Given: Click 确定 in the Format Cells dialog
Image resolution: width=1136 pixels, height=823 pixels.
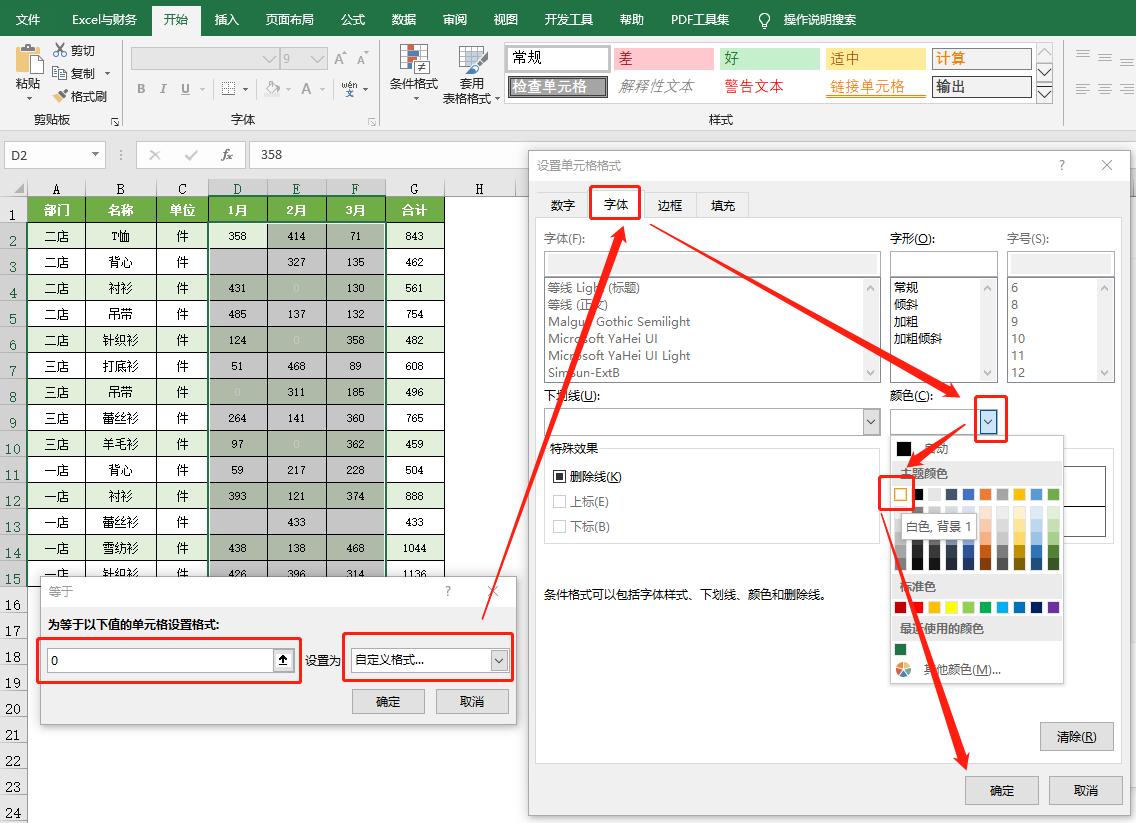Looking at the screenshot, I should [x=1001, y=790].
